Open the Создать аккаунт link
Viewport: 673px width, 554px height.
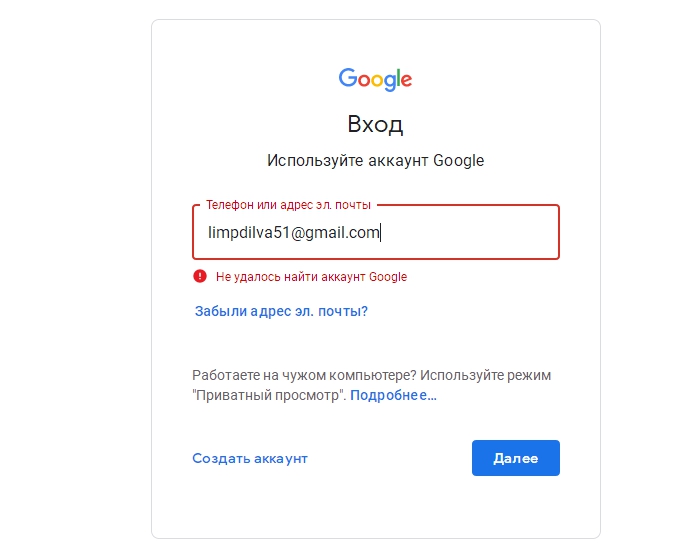(250, 458)
